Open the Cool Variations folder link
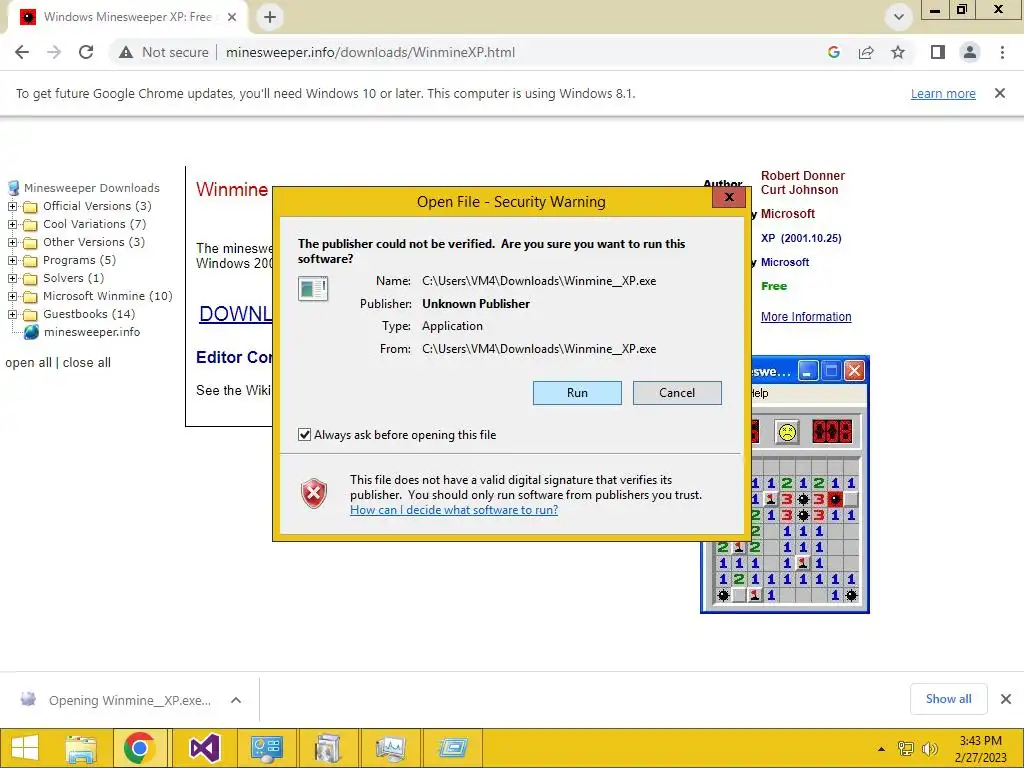The image size is (1024, 768). (95, 224)
